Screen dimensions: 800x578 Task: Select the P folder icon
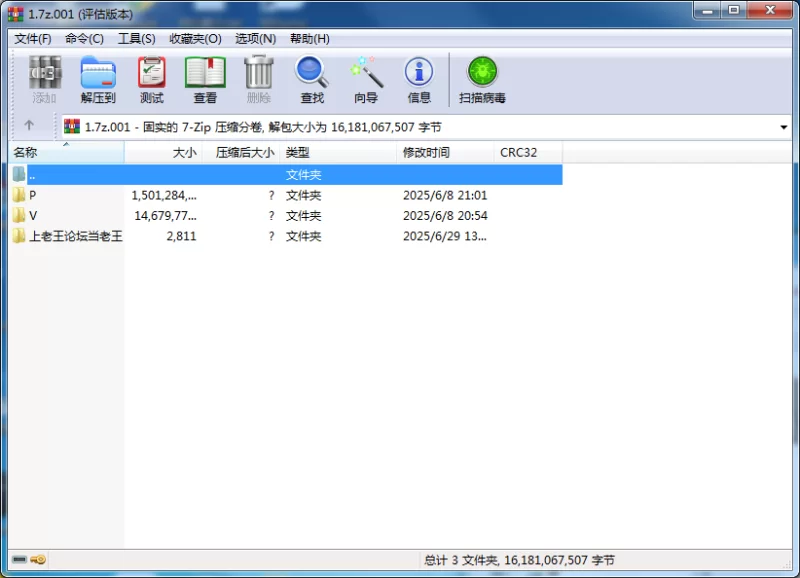(x=19, y=195)
